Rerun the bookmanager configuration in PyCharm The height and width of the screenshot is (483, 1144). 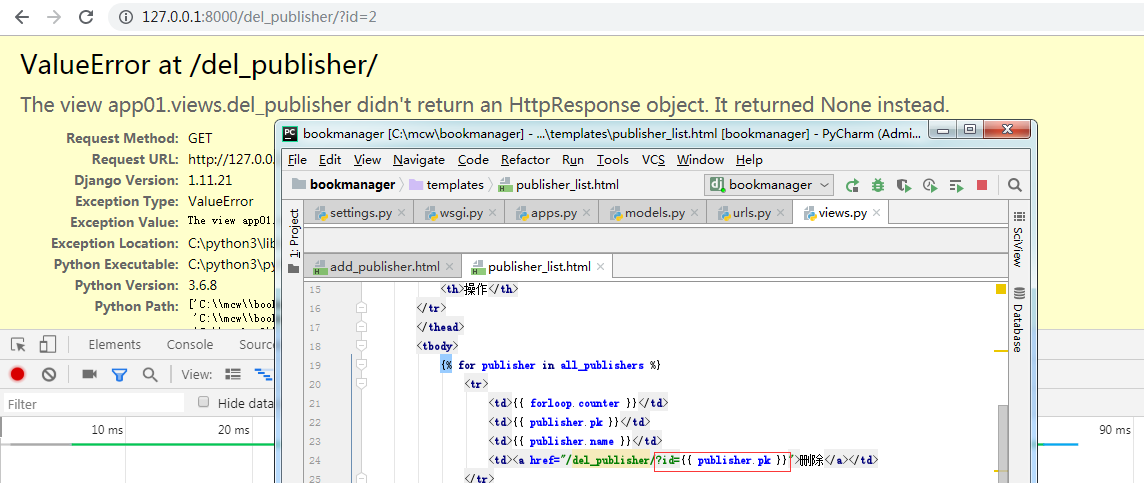tap(852, 185)
